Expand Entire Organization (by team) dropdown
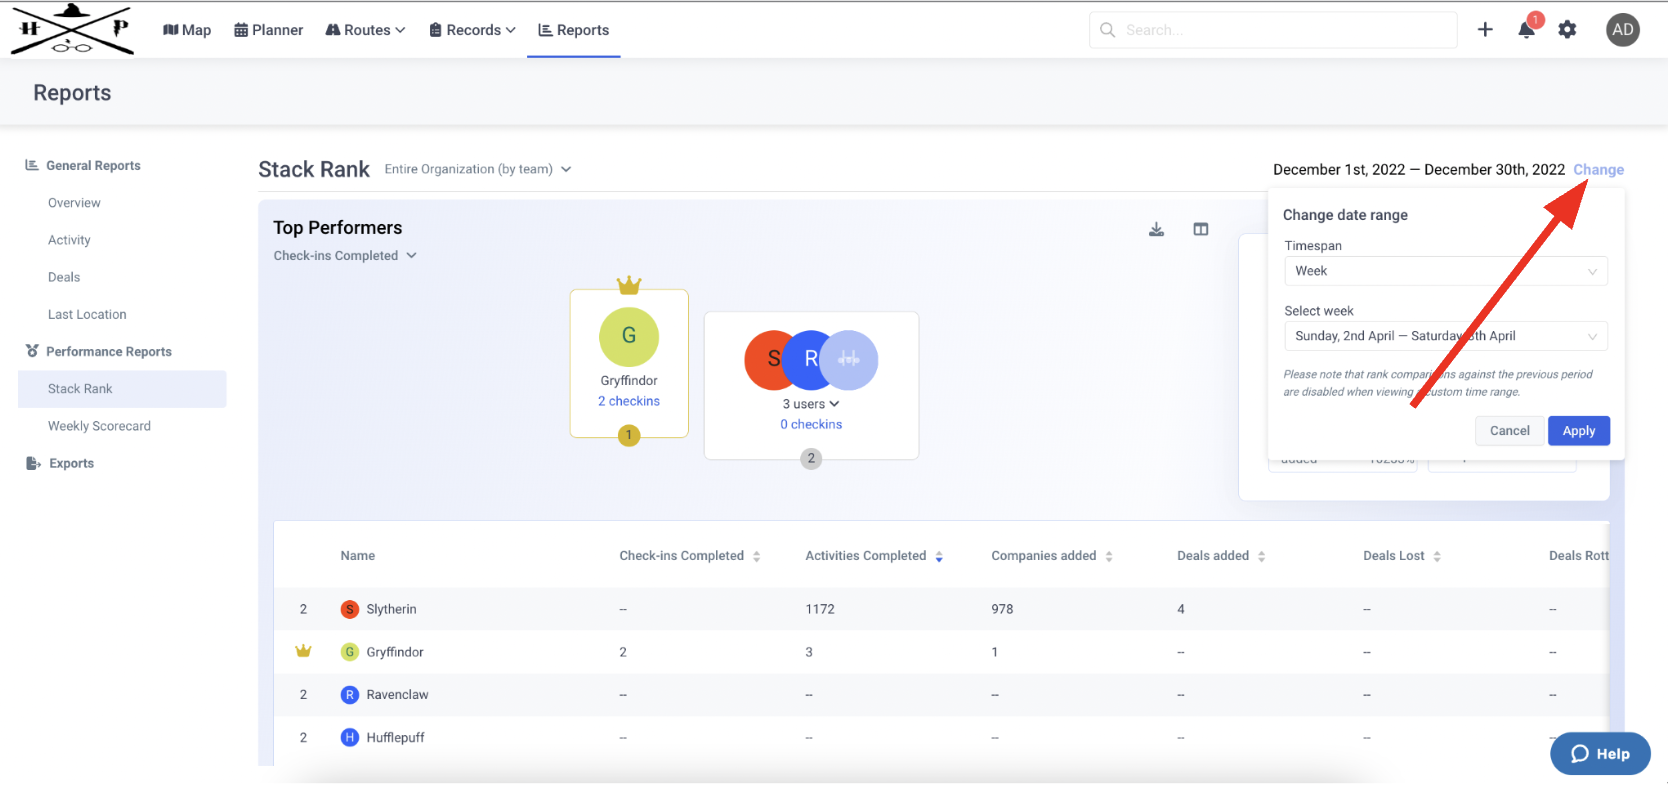Screen dimensions: 1668x796 pos(478,169)
